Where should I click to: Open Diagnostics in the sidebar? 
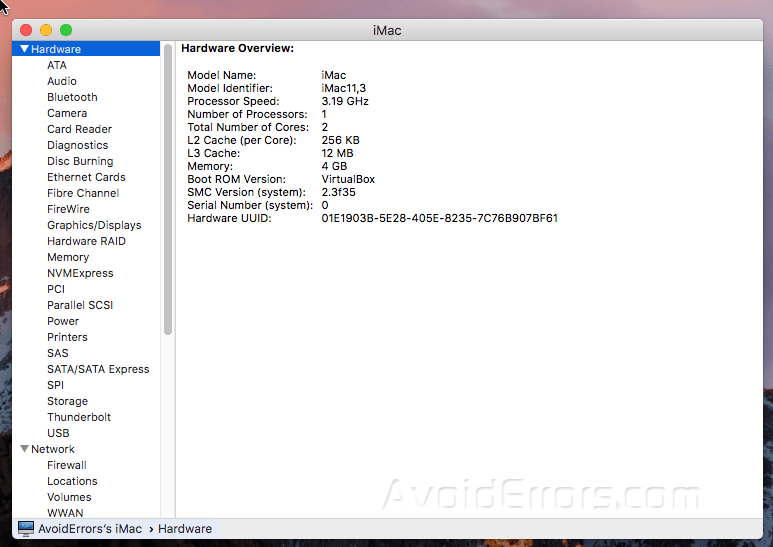(x=77, y=145)
